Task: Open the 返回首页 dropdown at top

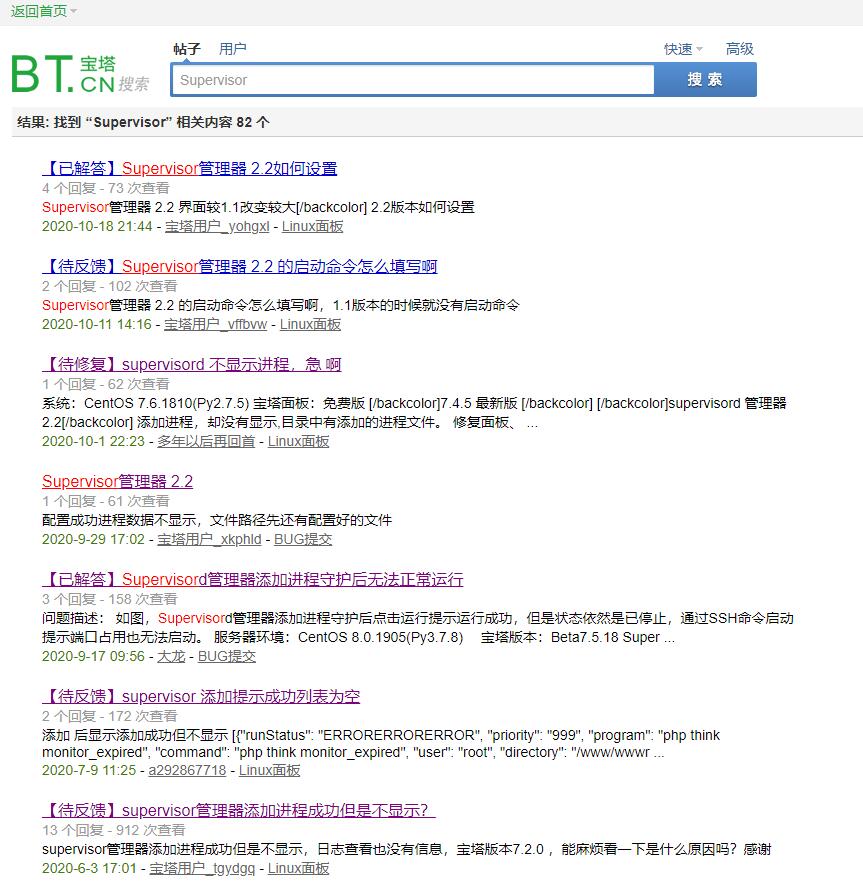Action: (43, 11)
